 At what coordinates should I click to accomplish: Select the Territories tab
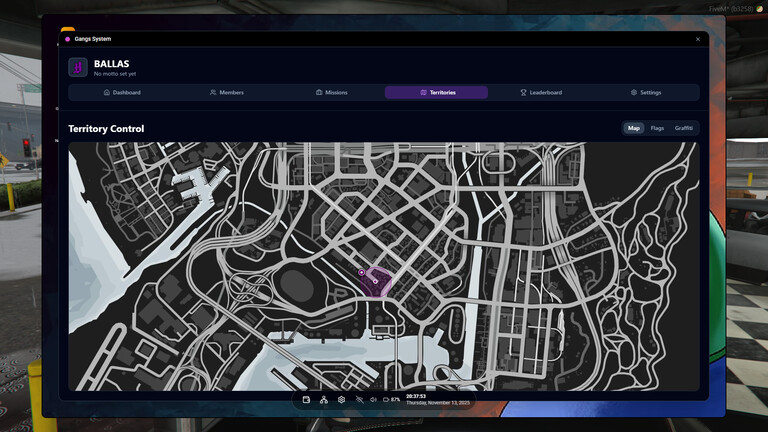[436, 93]
